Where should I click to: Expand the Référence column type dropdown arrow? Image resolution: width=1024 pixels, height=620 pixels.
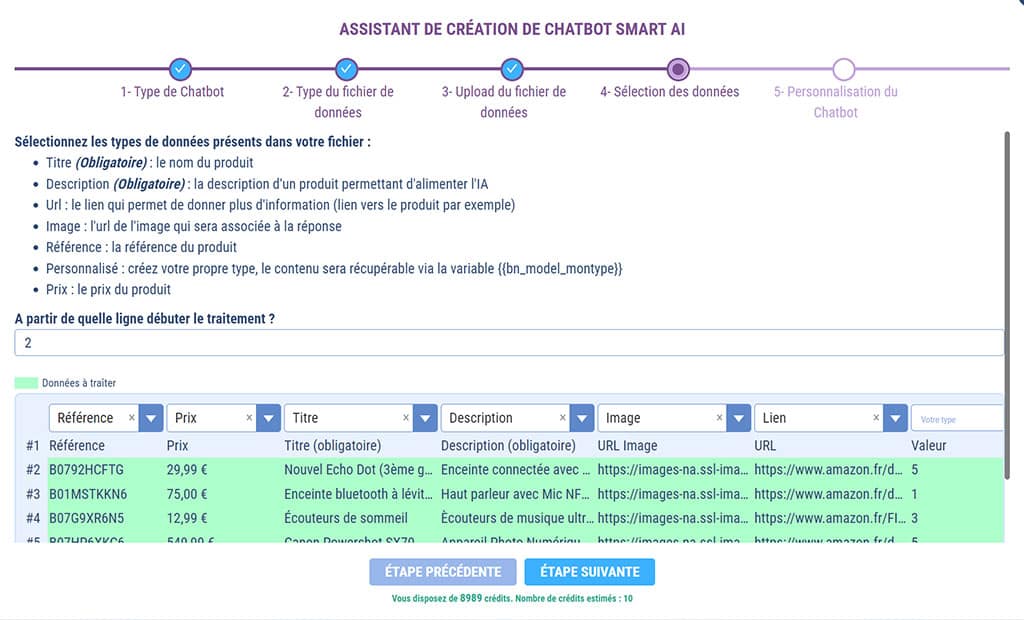(x=151, y=418)
